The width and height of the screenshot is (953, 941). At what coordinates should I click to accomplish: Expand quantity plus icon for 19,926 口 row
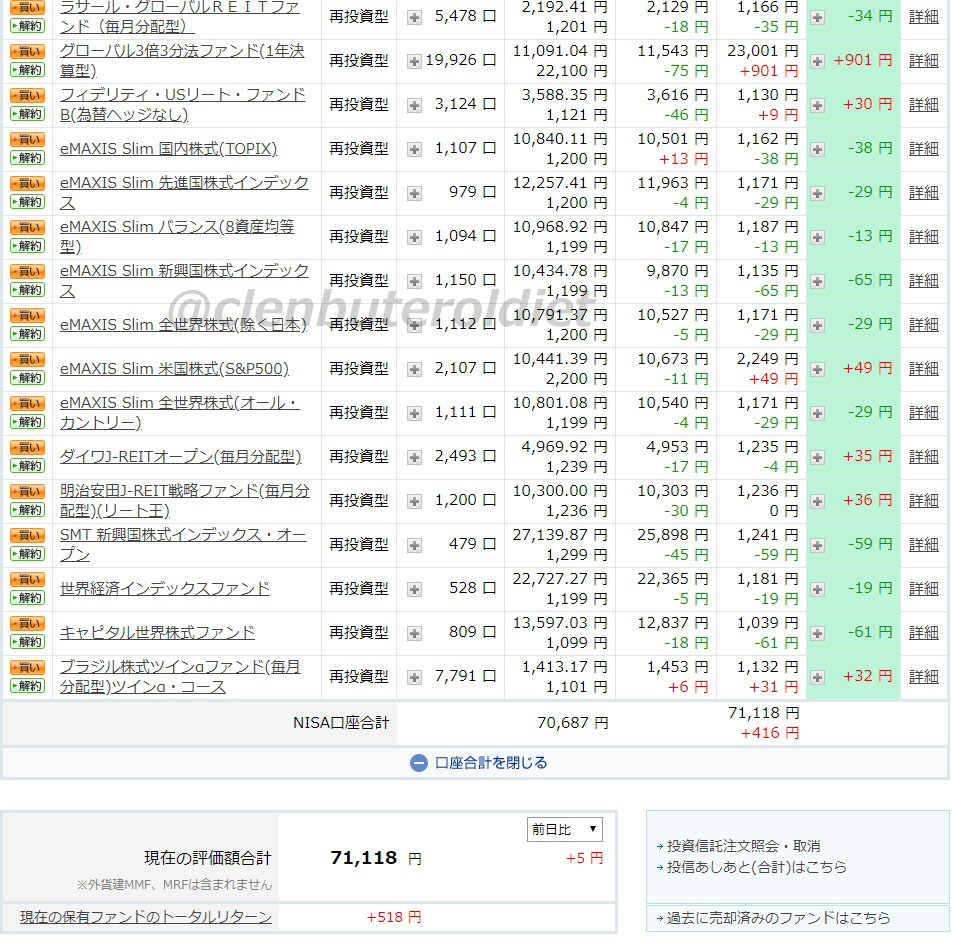tap(415, 61)
